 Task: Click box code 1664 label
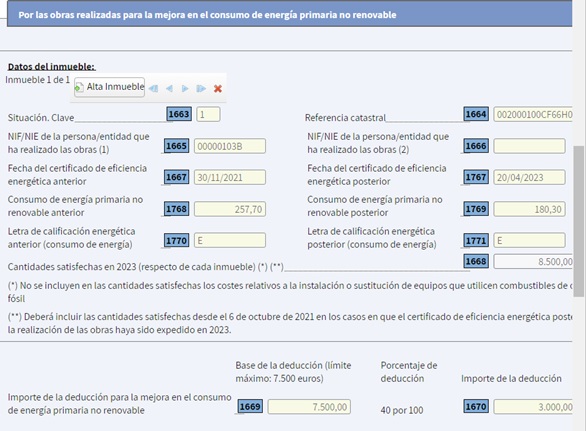[476, 114]
